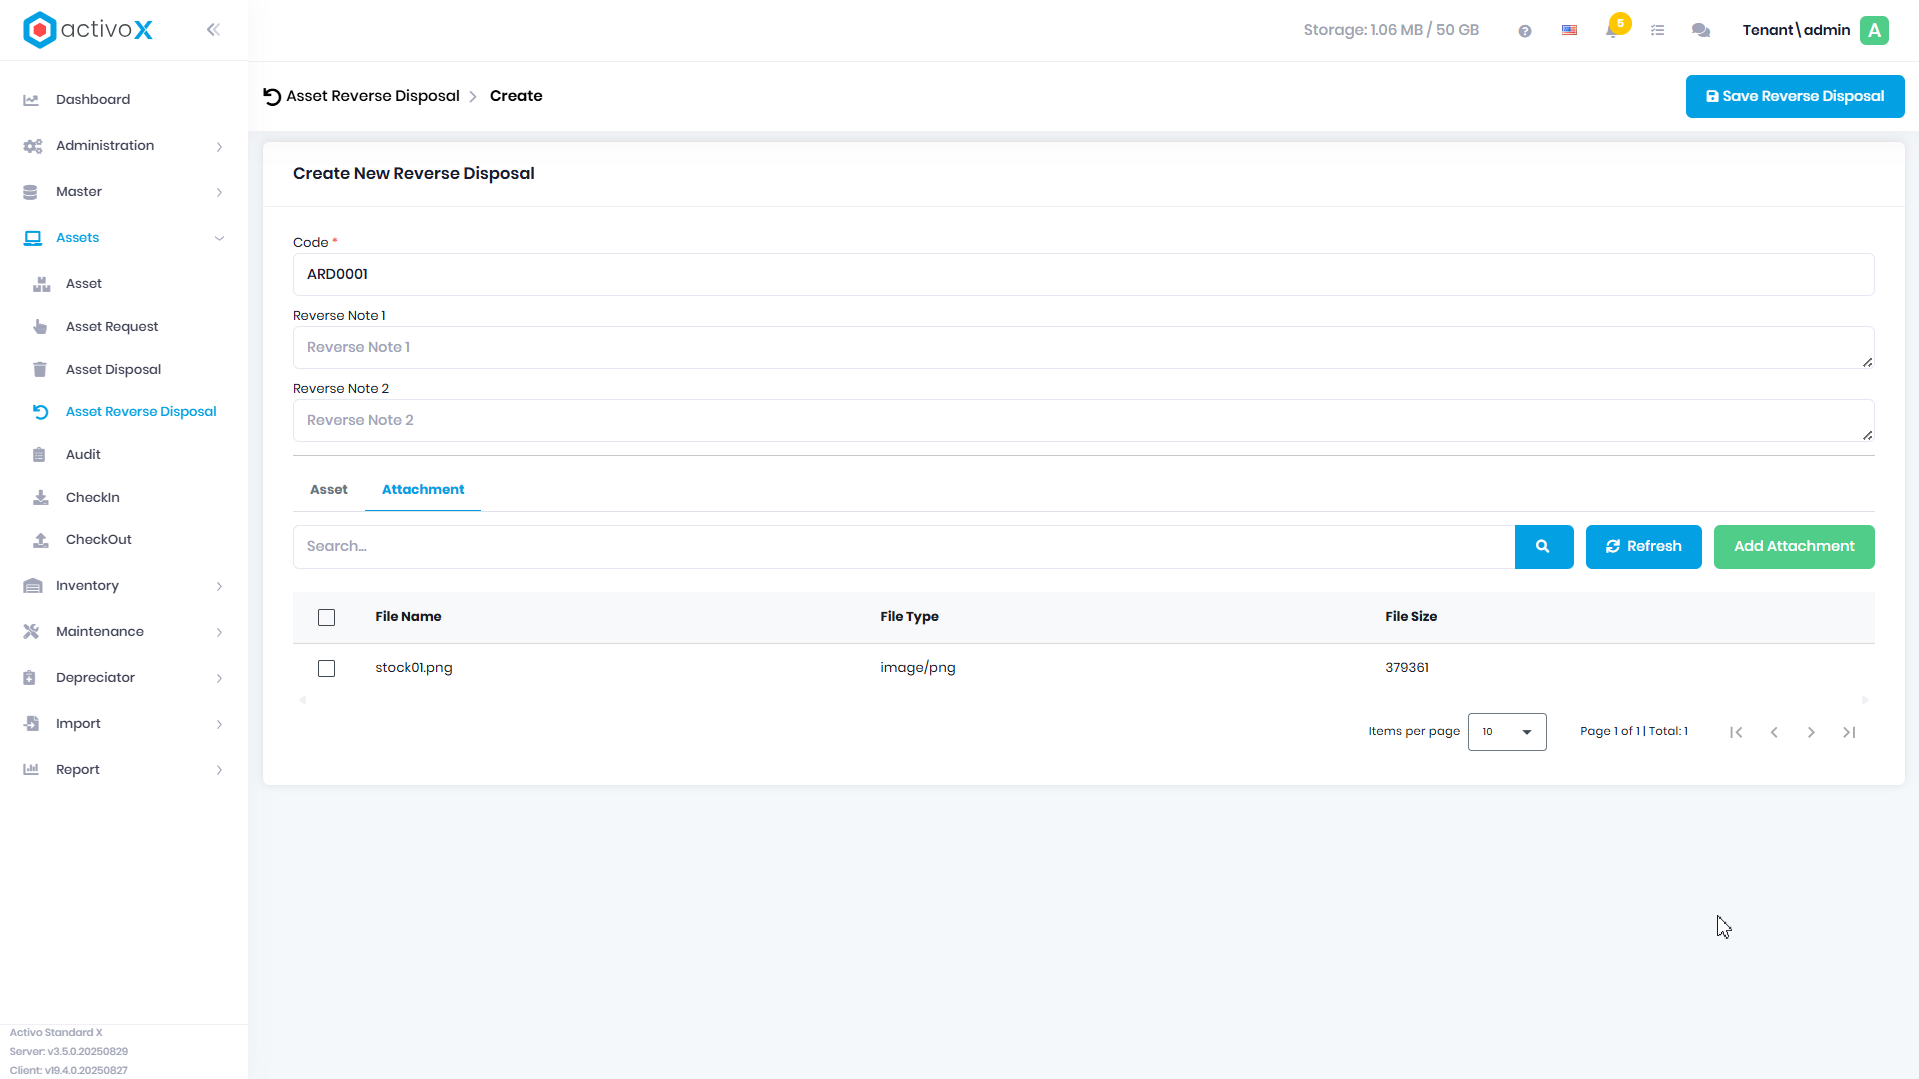Click the activoX logo
This screenshot has height=1079, width=1919.
88,30
